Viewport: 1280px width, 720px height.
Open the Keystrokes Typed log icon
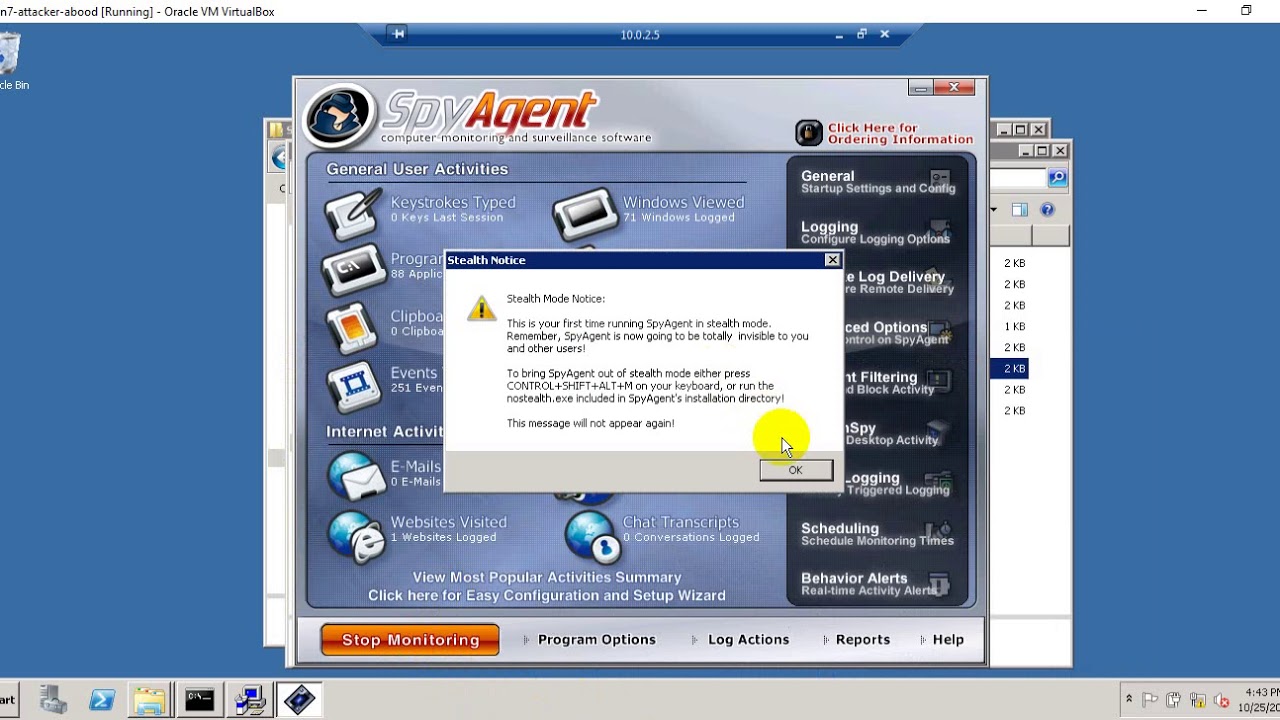pyautogui.click(x=353, y=212)
